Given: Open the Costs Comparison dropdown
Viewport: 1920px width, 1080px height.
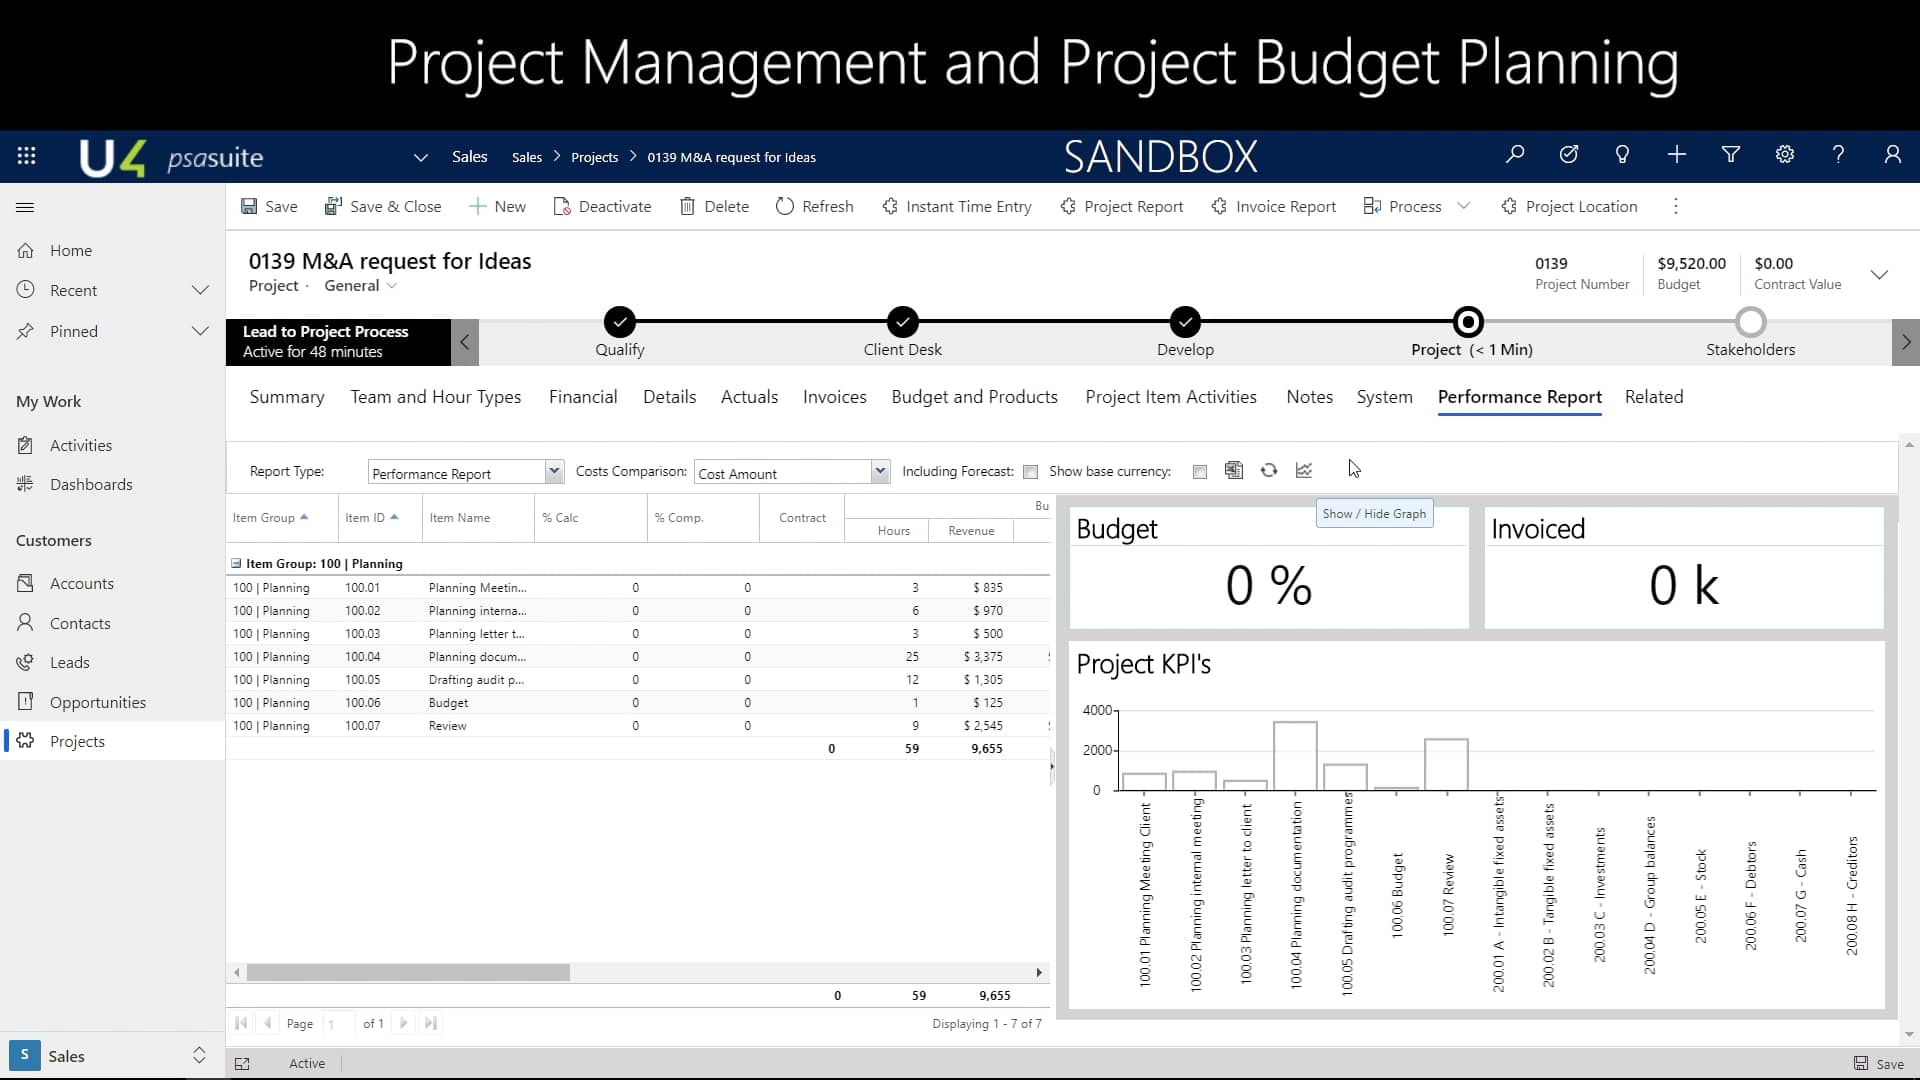Looking at the screenshot, I should pyautogui.click(x=878, y=471).
